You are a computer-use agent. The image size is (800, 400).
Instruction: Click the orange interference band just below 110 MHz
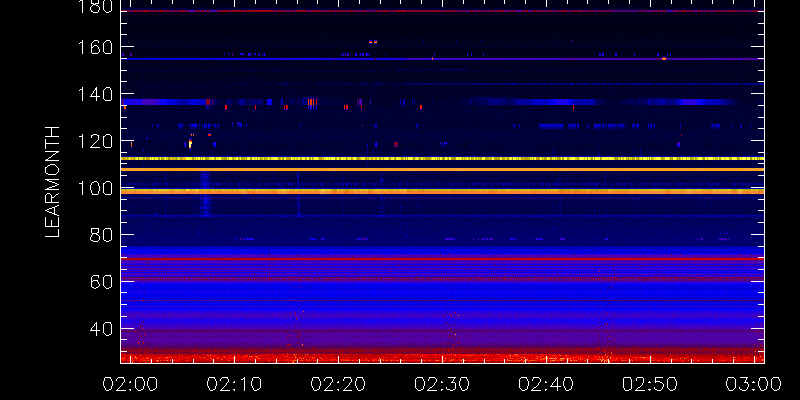click(442, 169)
